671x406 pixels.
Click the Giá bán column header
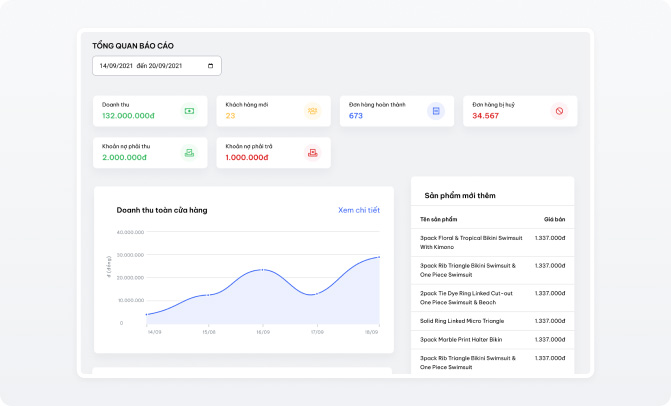pos(554,219)
